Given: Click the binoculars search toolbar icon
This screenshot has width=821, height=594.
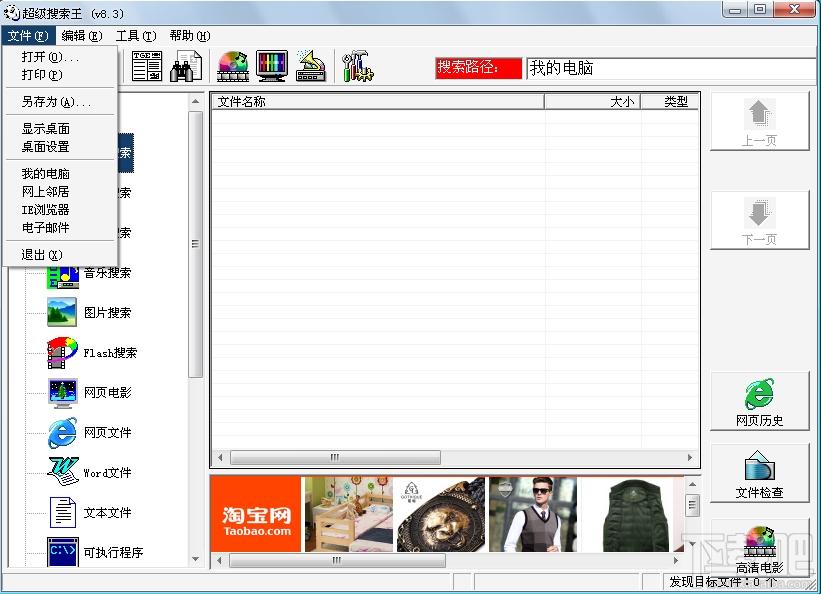Looking at the screenshot, I should coord(186,67).
